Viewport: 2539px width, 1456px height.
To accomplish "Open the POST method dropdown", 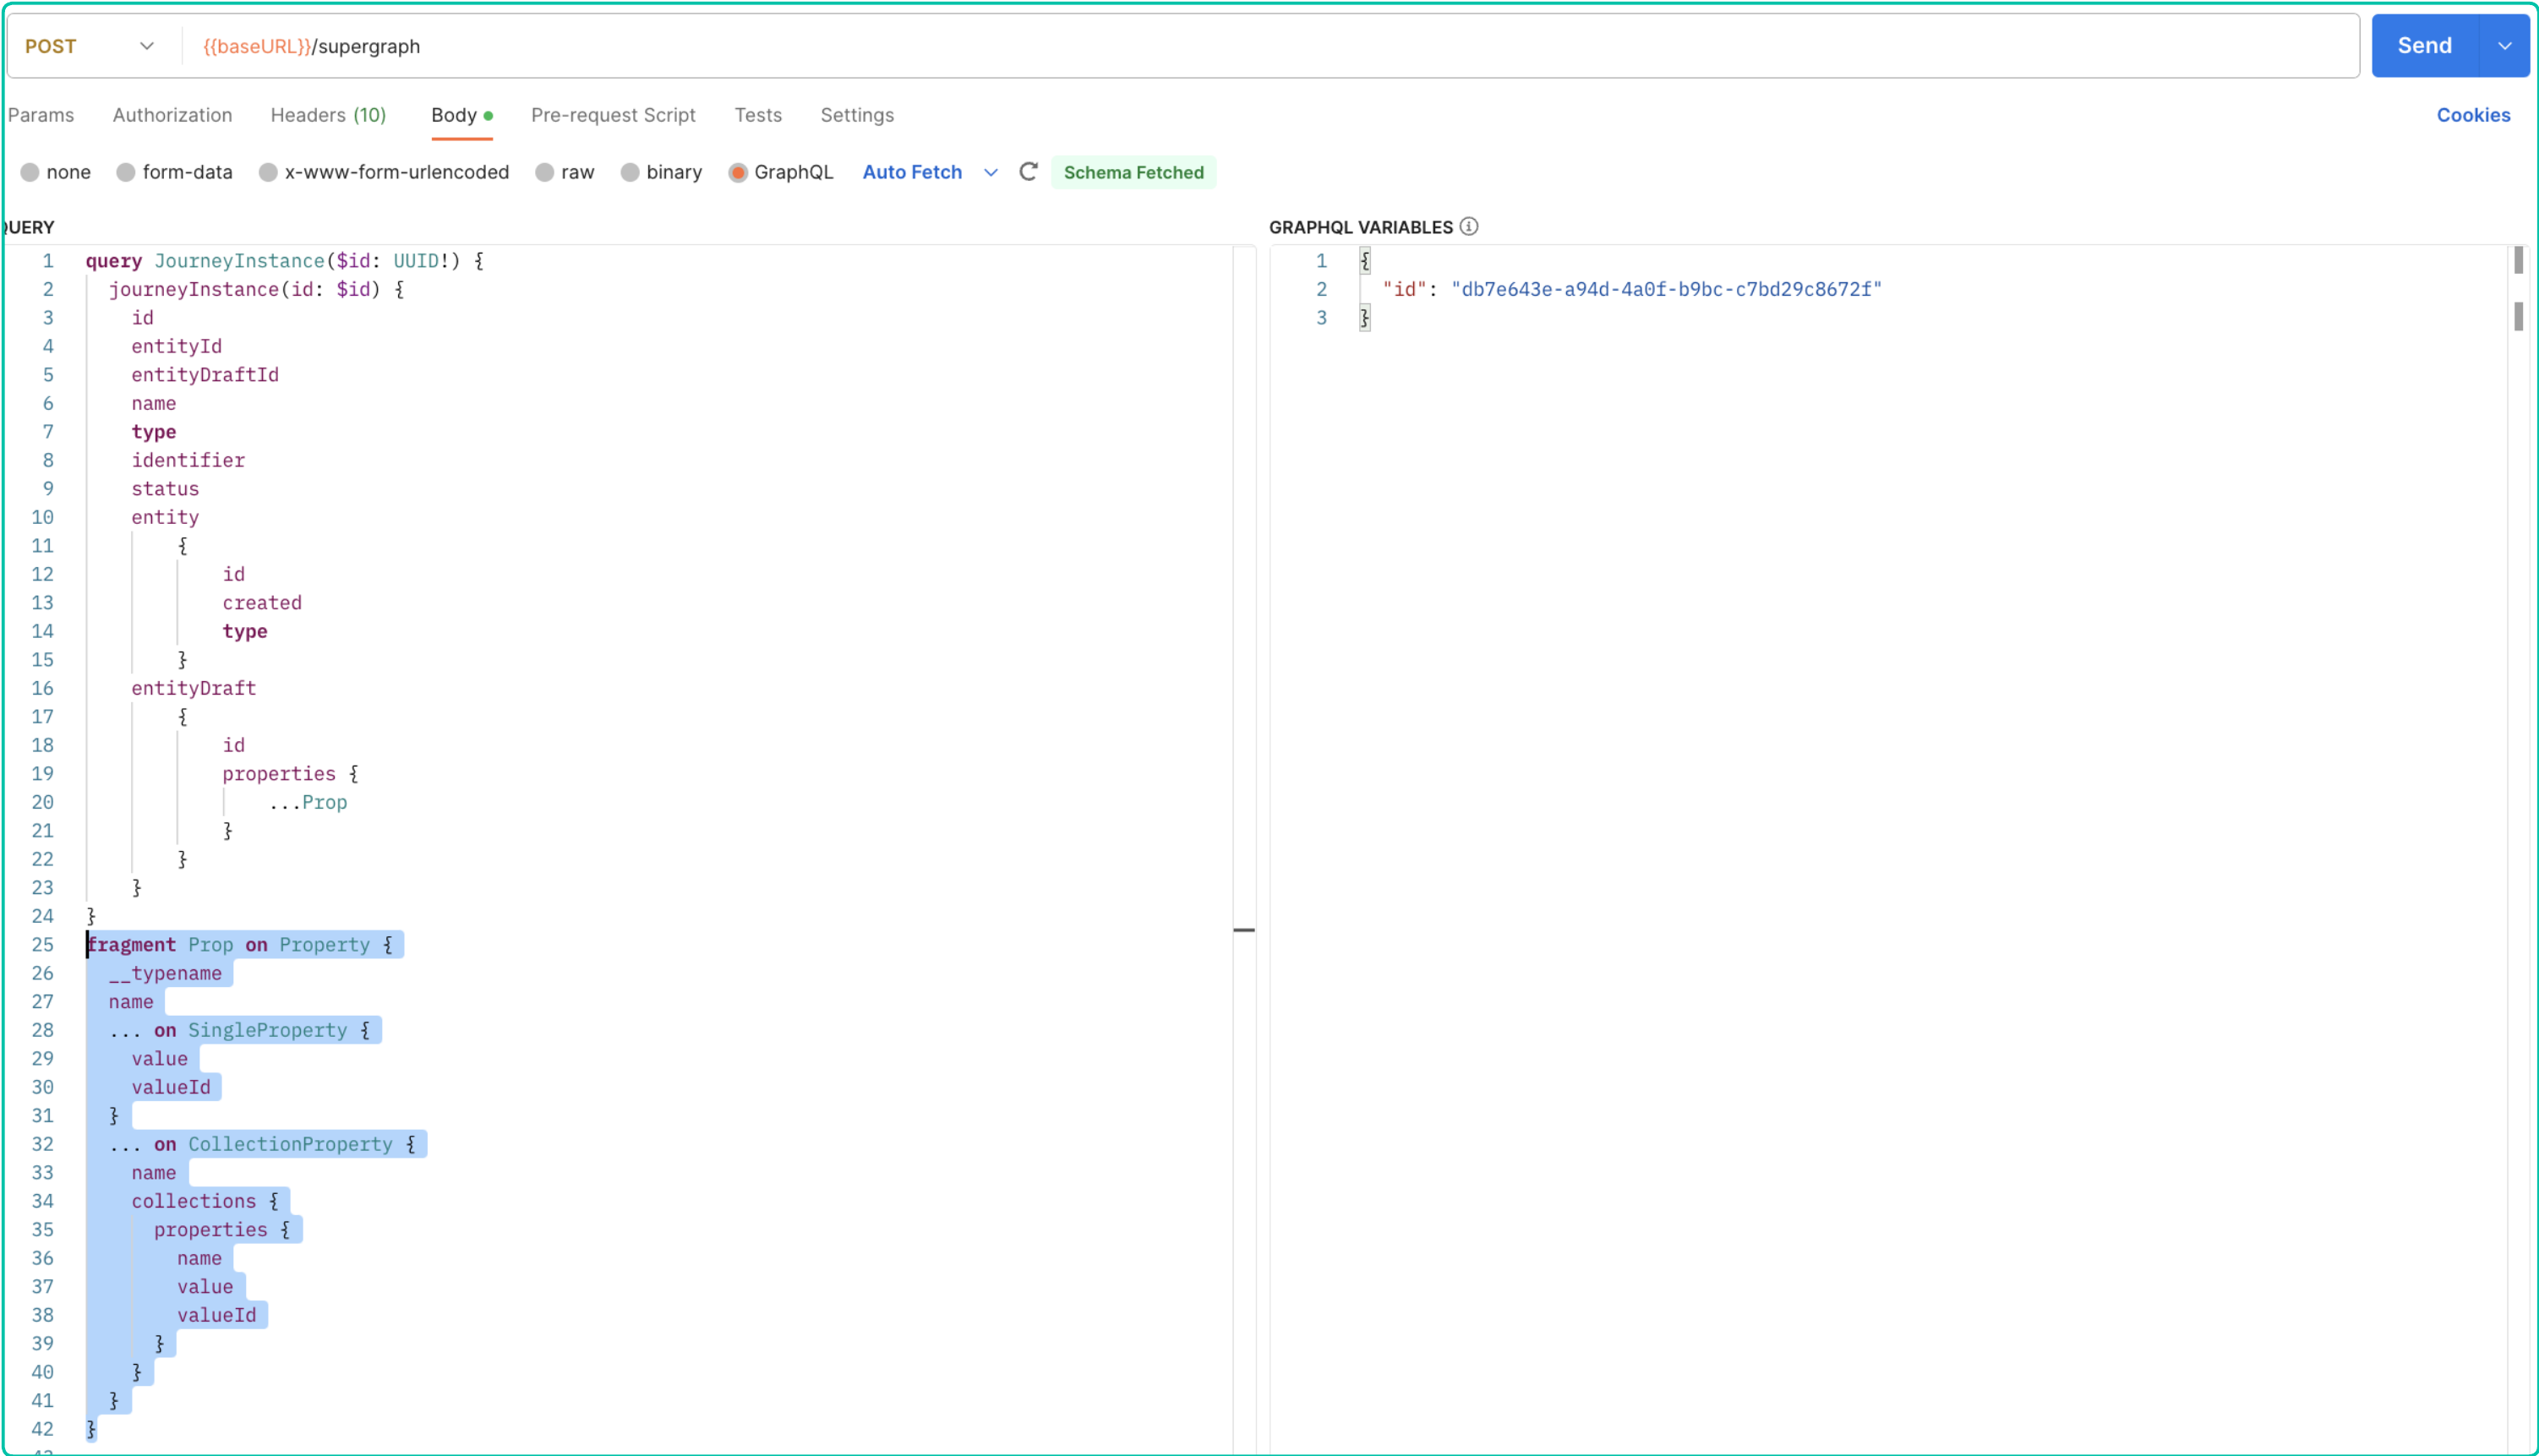I will pos(90,46).
